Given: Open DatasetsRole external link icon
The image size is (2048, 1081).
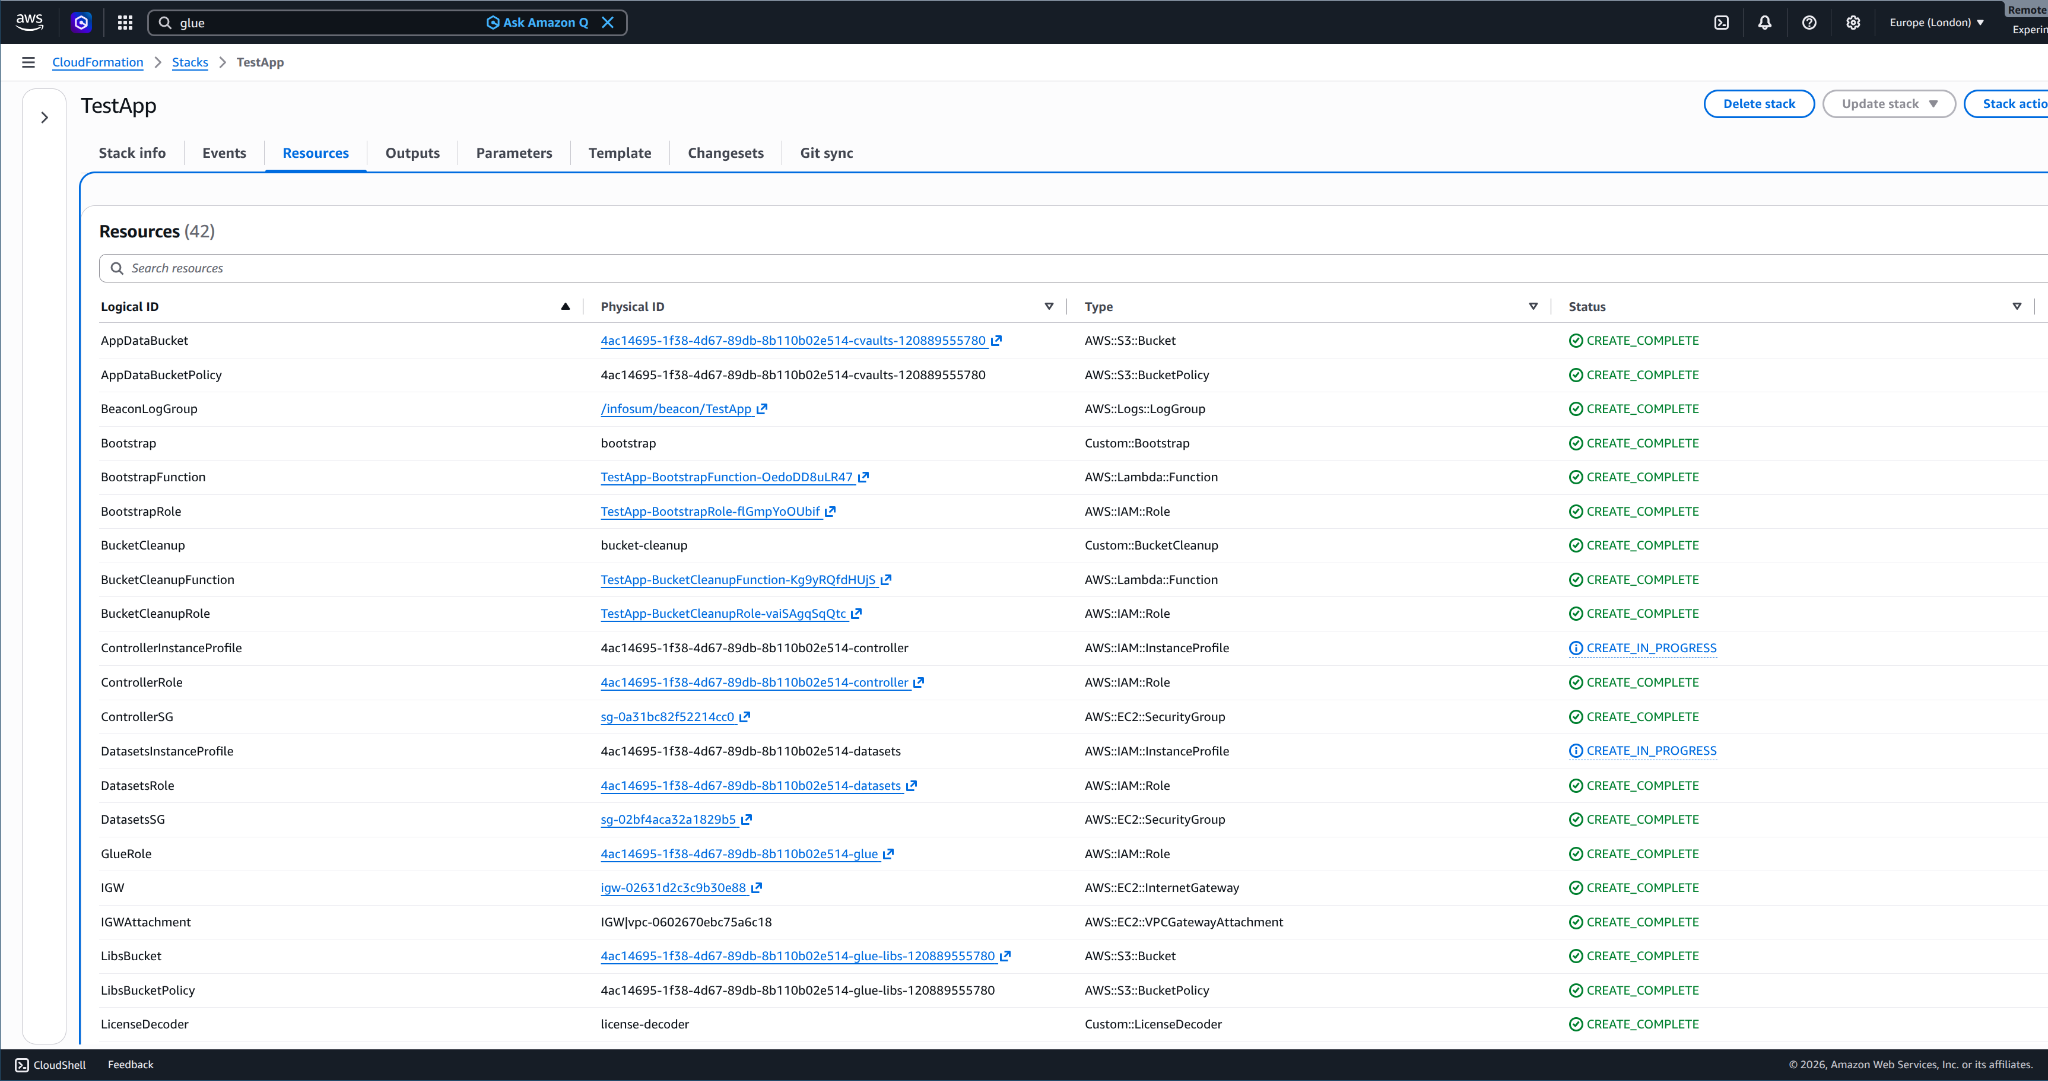Looking at the screenshot, I should click(911, 786).
